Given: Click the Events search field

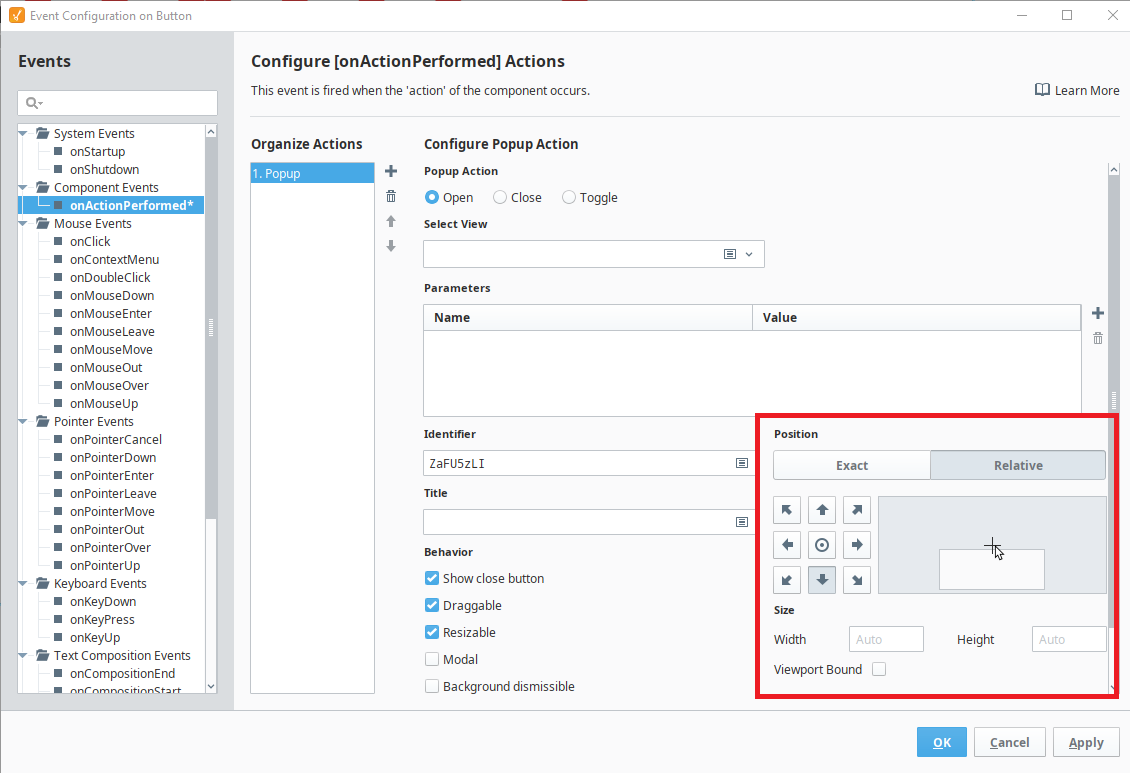Looking at the screenshot, I should (x=117, y=103).
